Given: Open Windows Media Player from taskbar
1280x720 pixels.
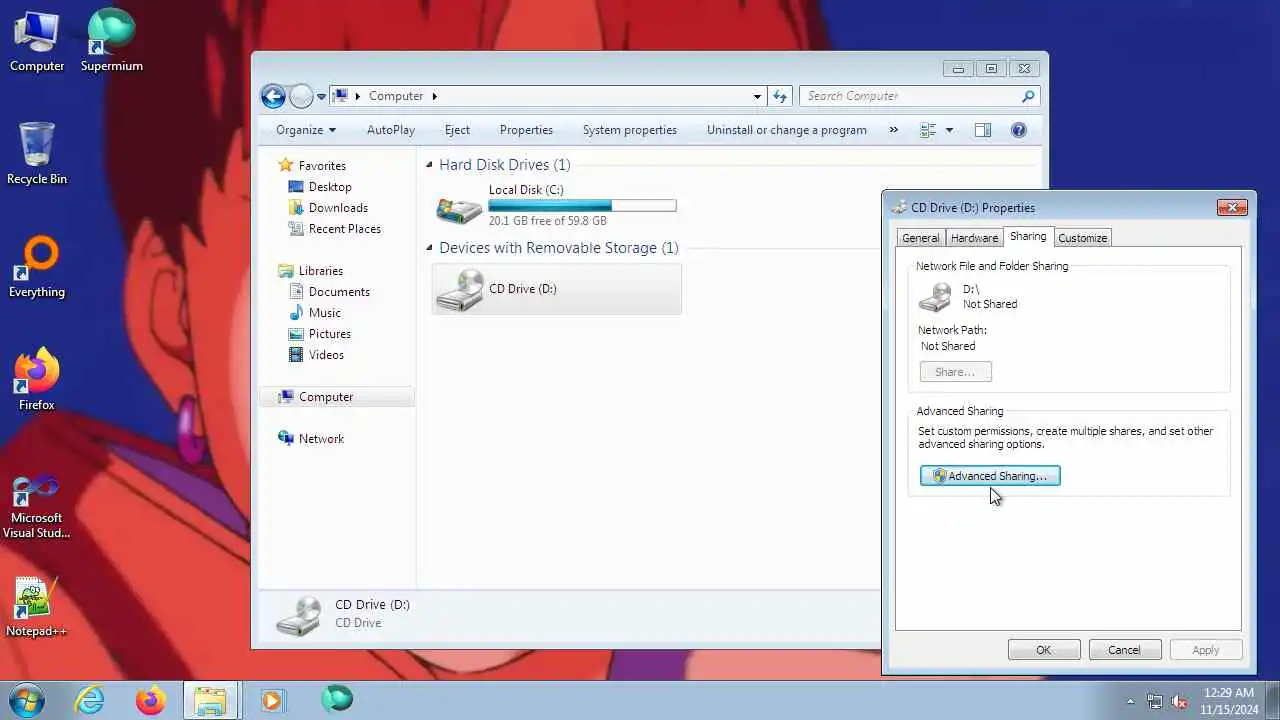Looking at the screenshot, I should 272,699.
